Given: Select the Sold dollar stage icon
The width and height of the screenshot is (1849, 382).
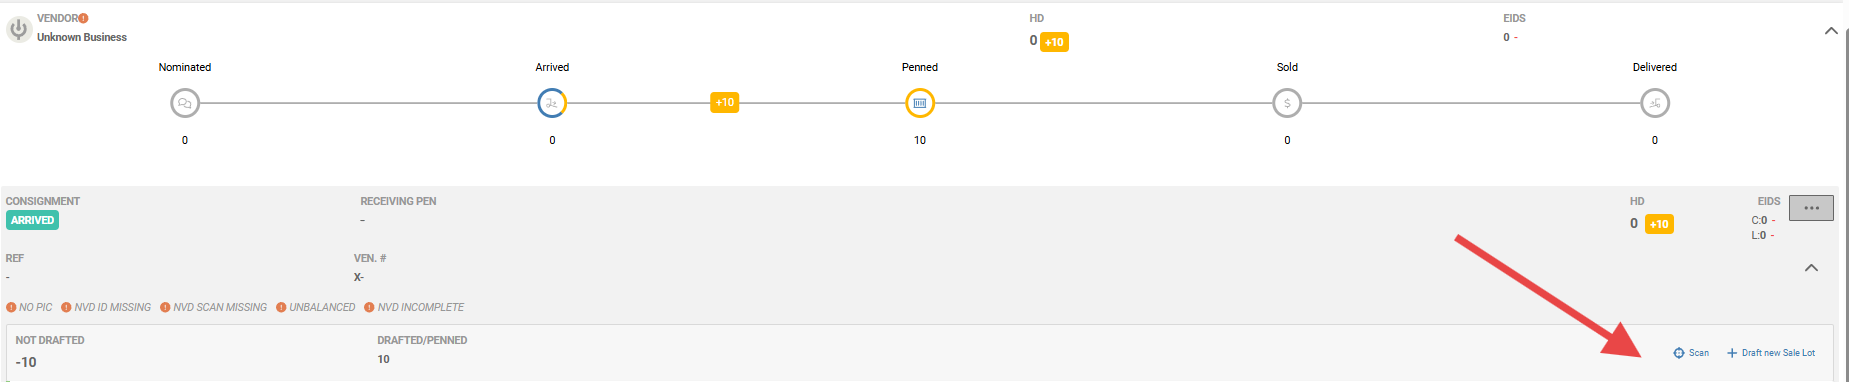Looking at the screenshot, I should (x=1287, y=103).
